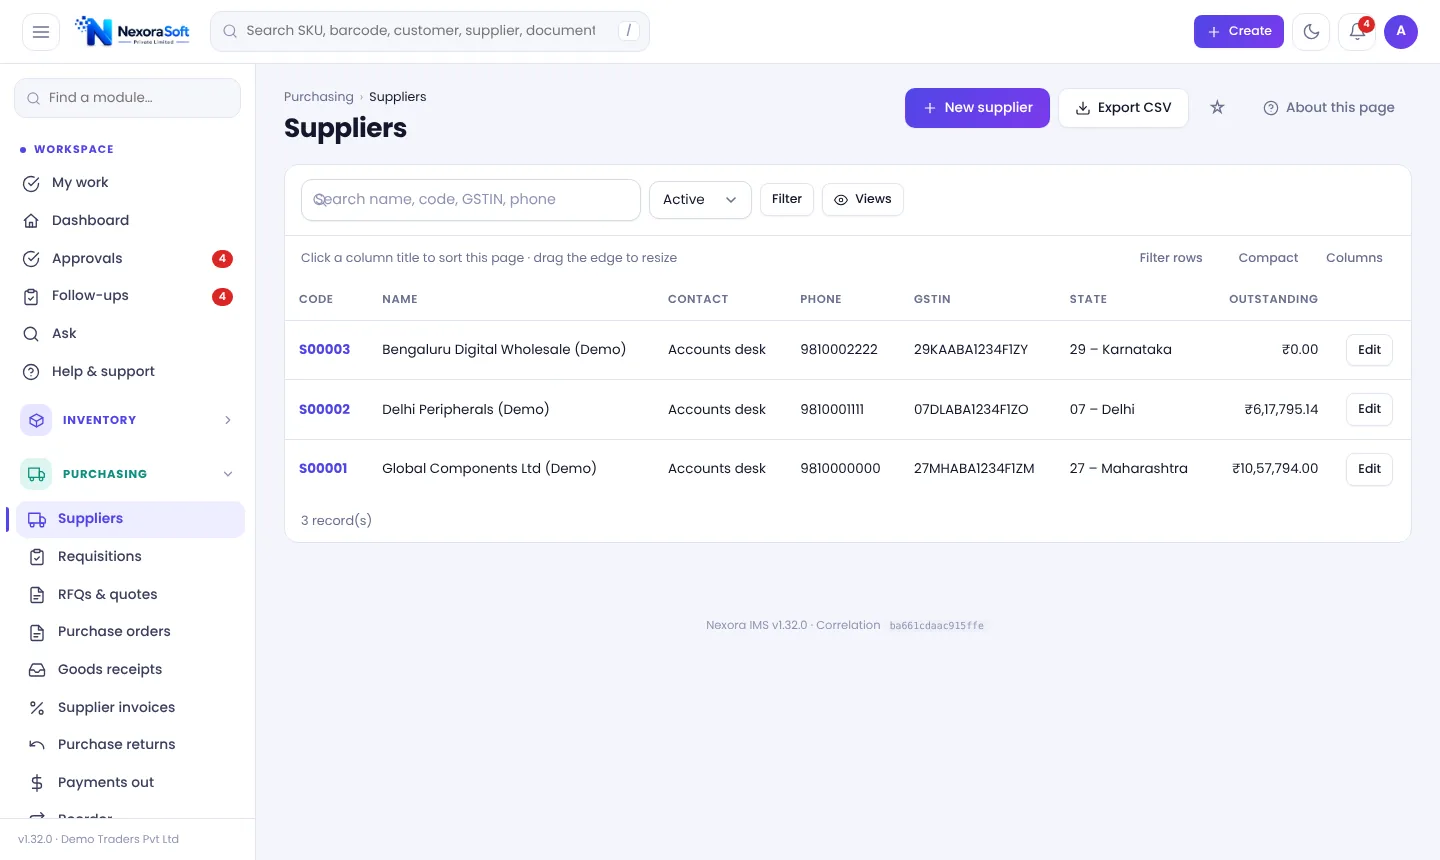This screenshot has height=860, width=1440.
Task: Open the Columns chooser
Action: pos(1354,258)
